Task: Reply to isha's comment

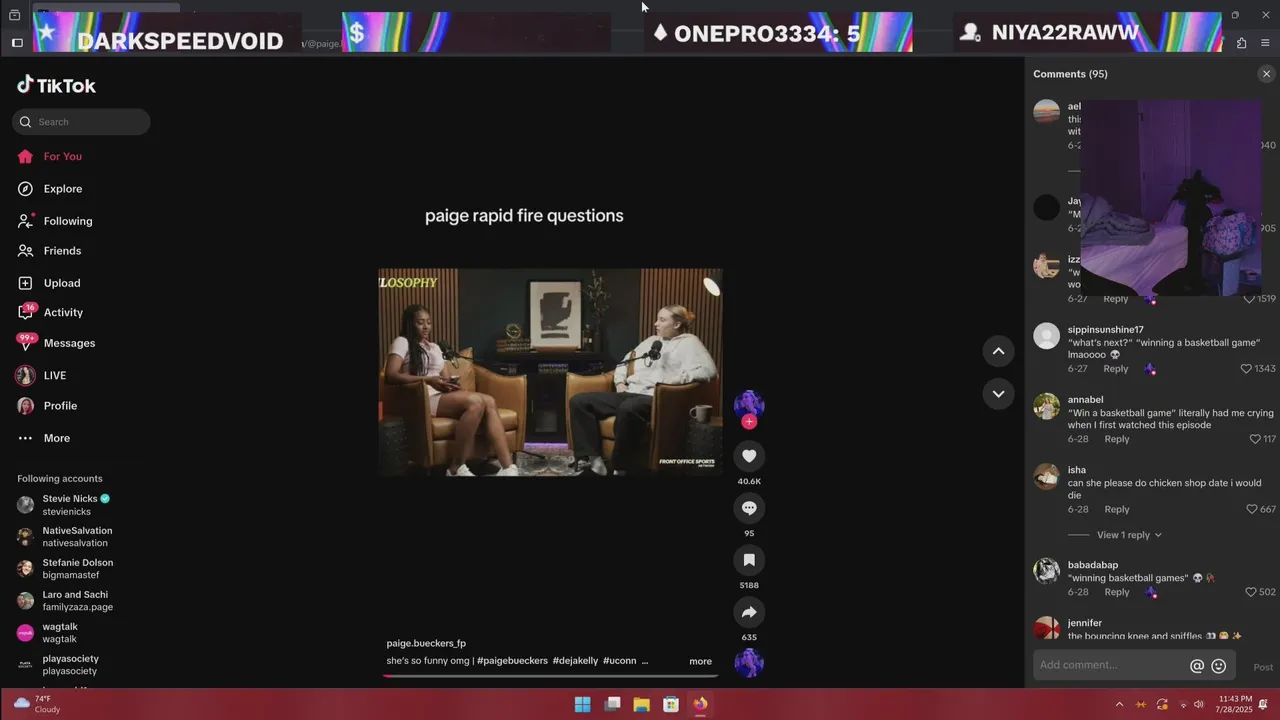Action: (x=1117, y=509)
